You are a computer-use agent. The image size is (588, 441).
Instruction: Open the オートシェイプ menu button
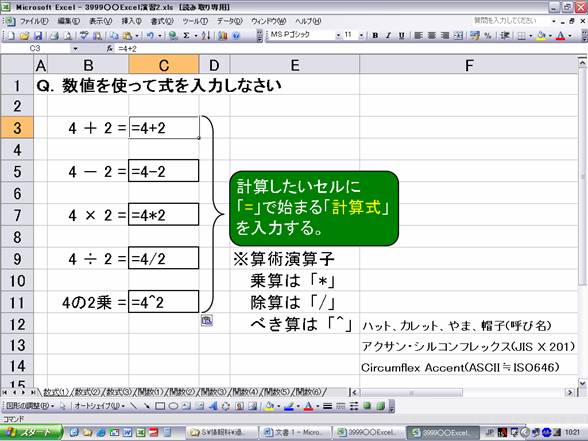click(99, 406)
